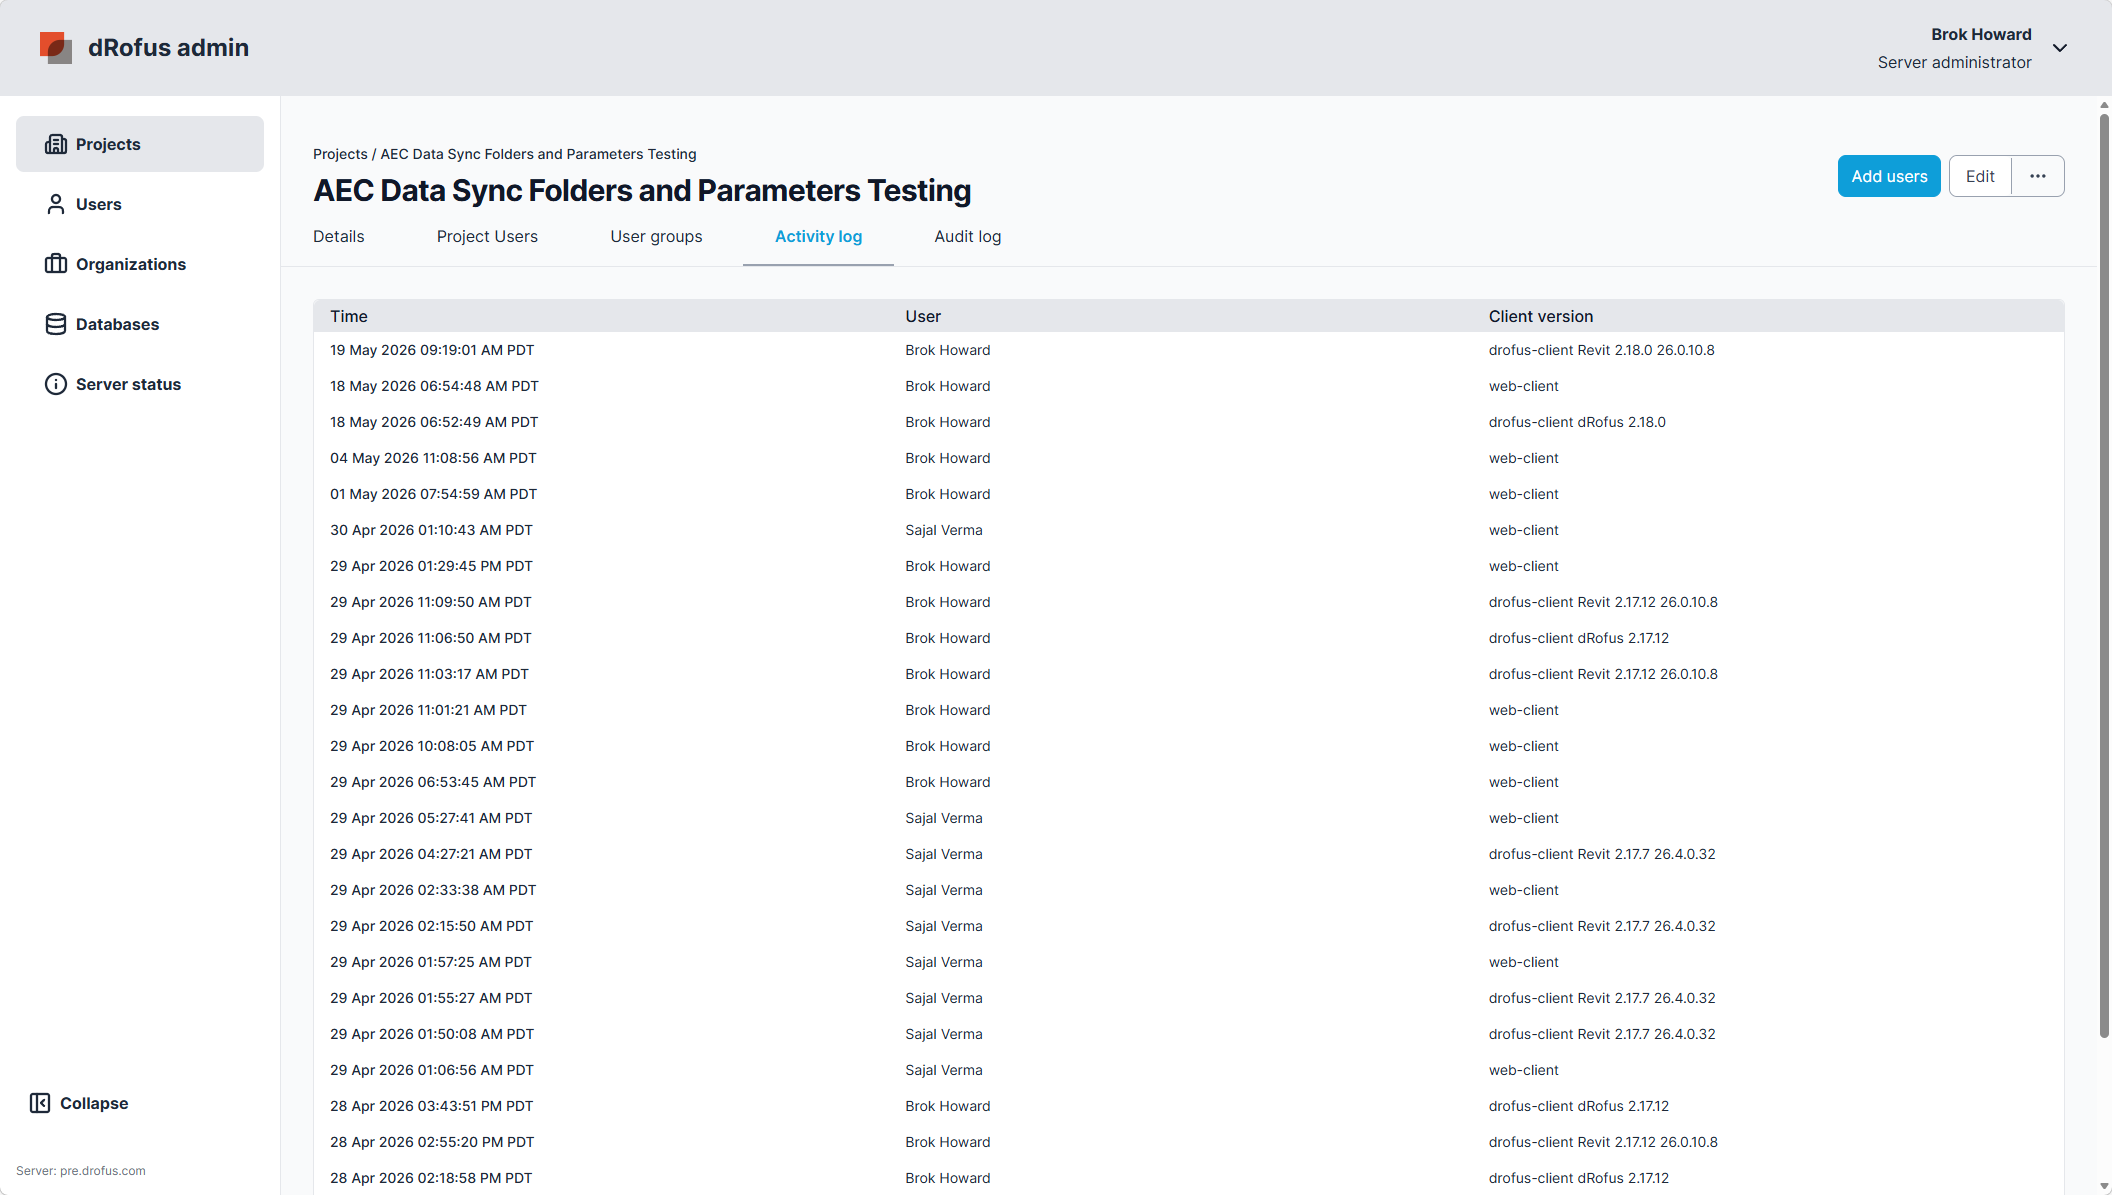Click the client version in the 02:55:20 PM row
Screen dimensions: 2112x1195
1603,1142
